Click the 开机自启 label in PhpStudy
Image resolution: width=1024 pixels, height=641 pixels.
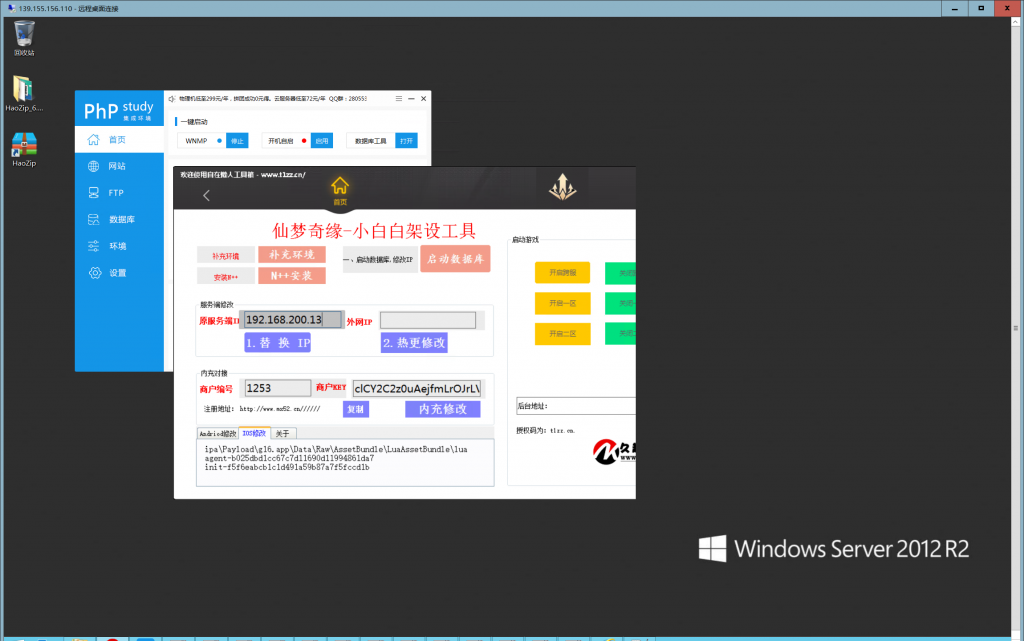[280, 141]
